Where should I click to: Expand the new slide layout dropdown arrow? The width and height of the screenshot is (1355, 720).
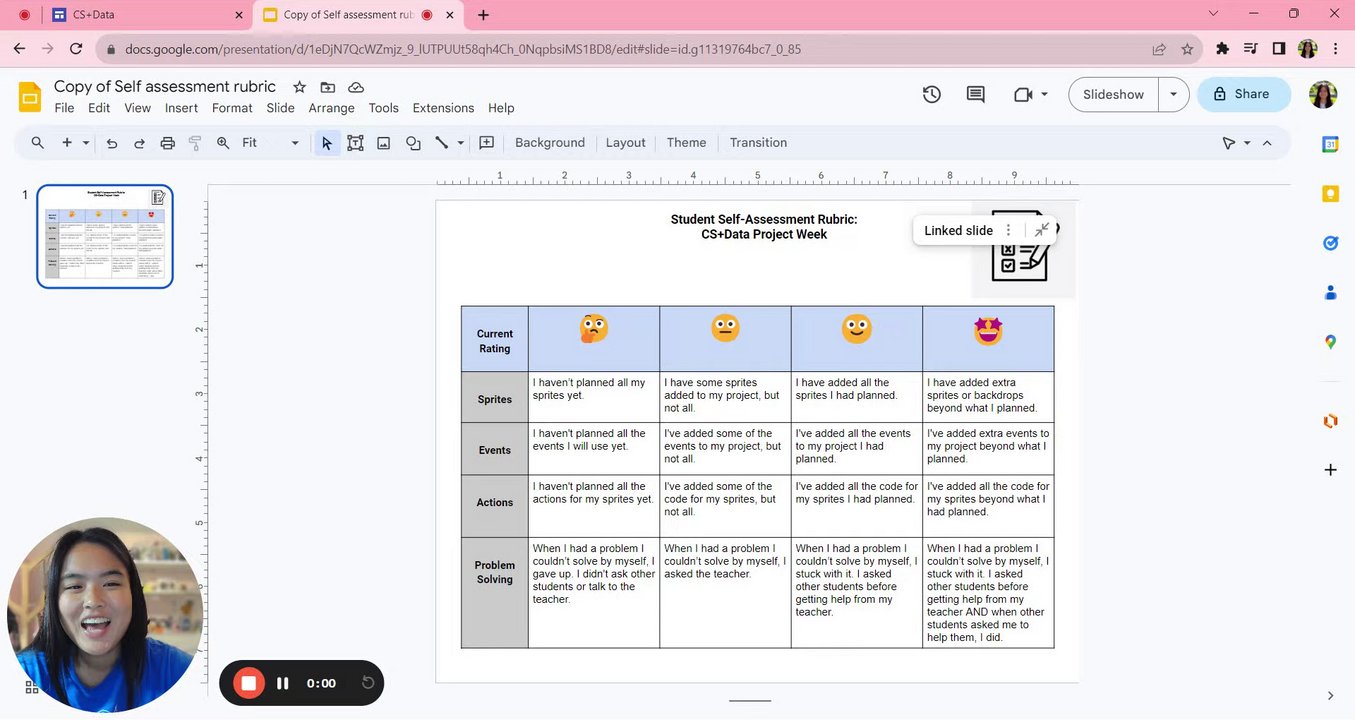pyautogui.click(x=86, y=143)
